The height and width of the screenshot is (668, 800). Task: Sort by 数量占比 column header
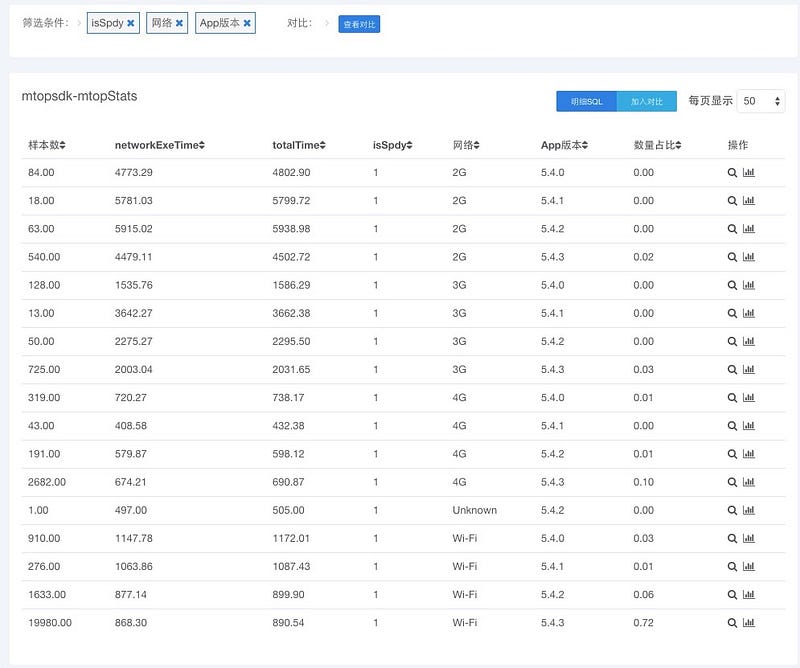(658, 145)
